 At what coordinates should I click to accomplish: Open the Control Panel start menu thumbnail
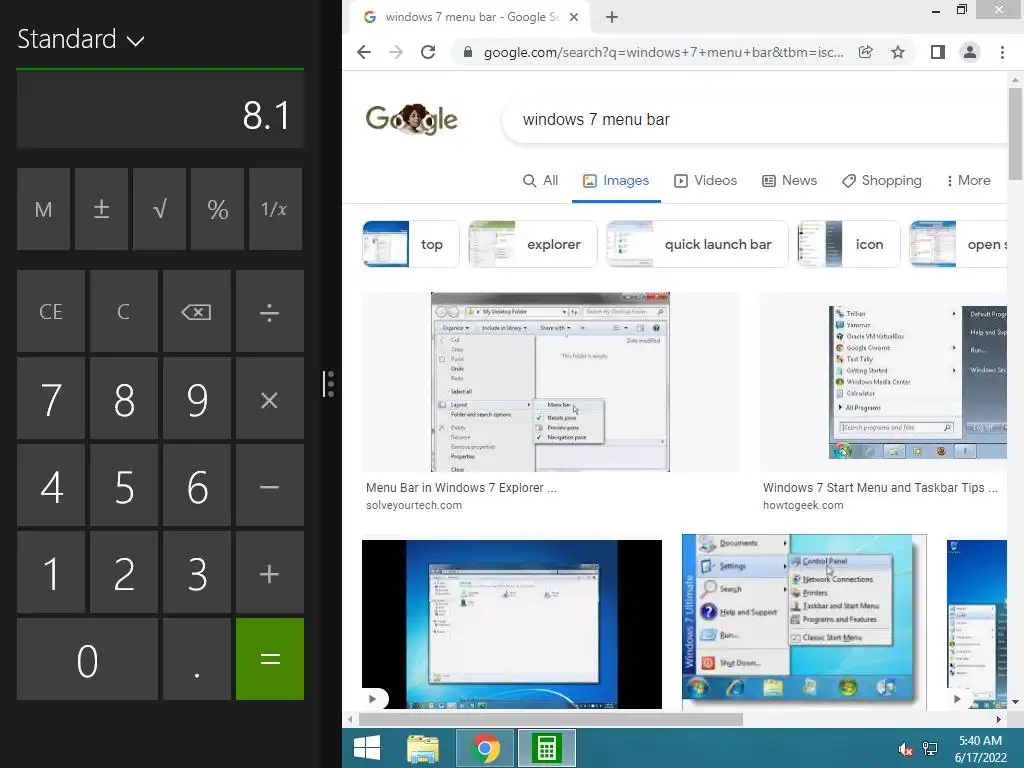click(x=804, y=622)
